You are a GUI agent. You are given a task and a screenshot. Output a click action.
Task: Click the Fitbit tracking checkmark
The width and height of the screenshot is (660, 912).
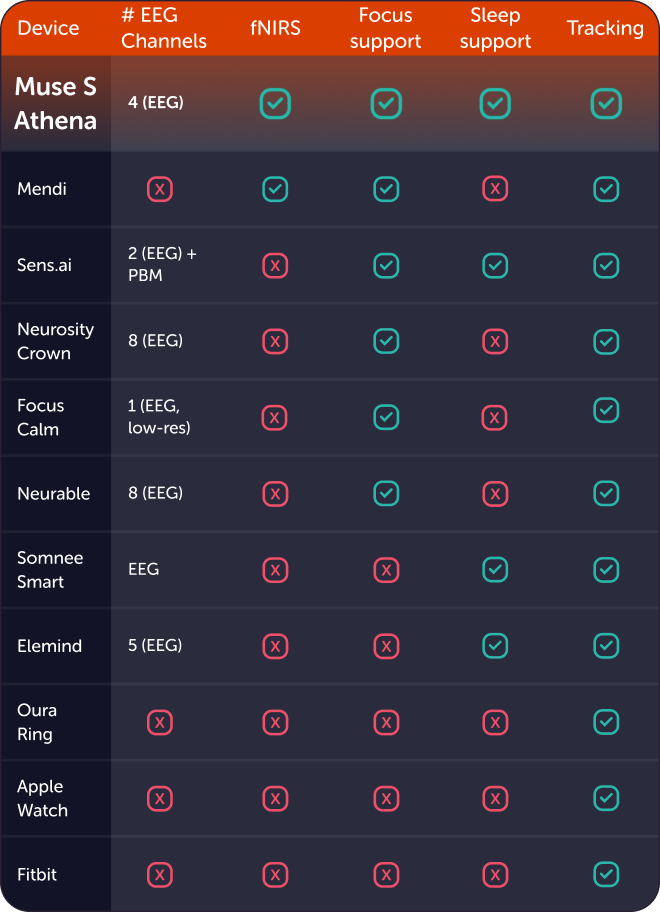coord(606,874)
